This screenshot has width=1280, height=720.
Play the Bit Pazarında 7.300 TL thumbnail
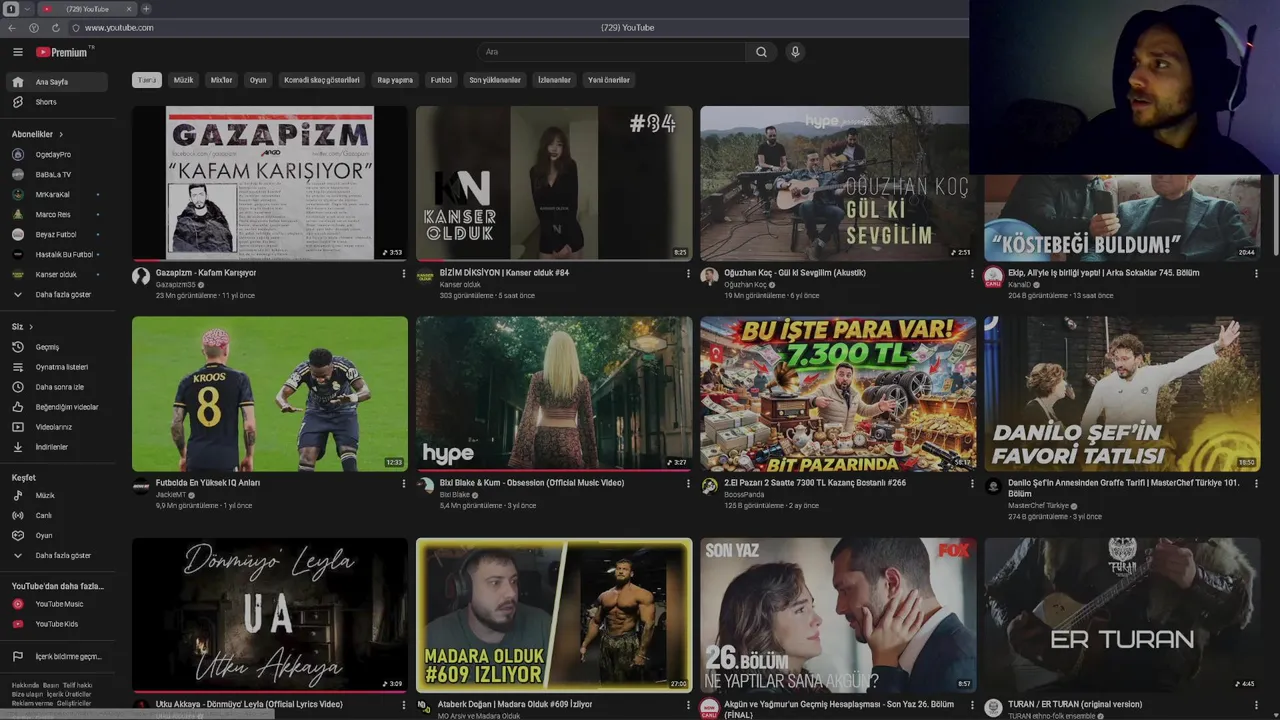(x=838, y=394)
